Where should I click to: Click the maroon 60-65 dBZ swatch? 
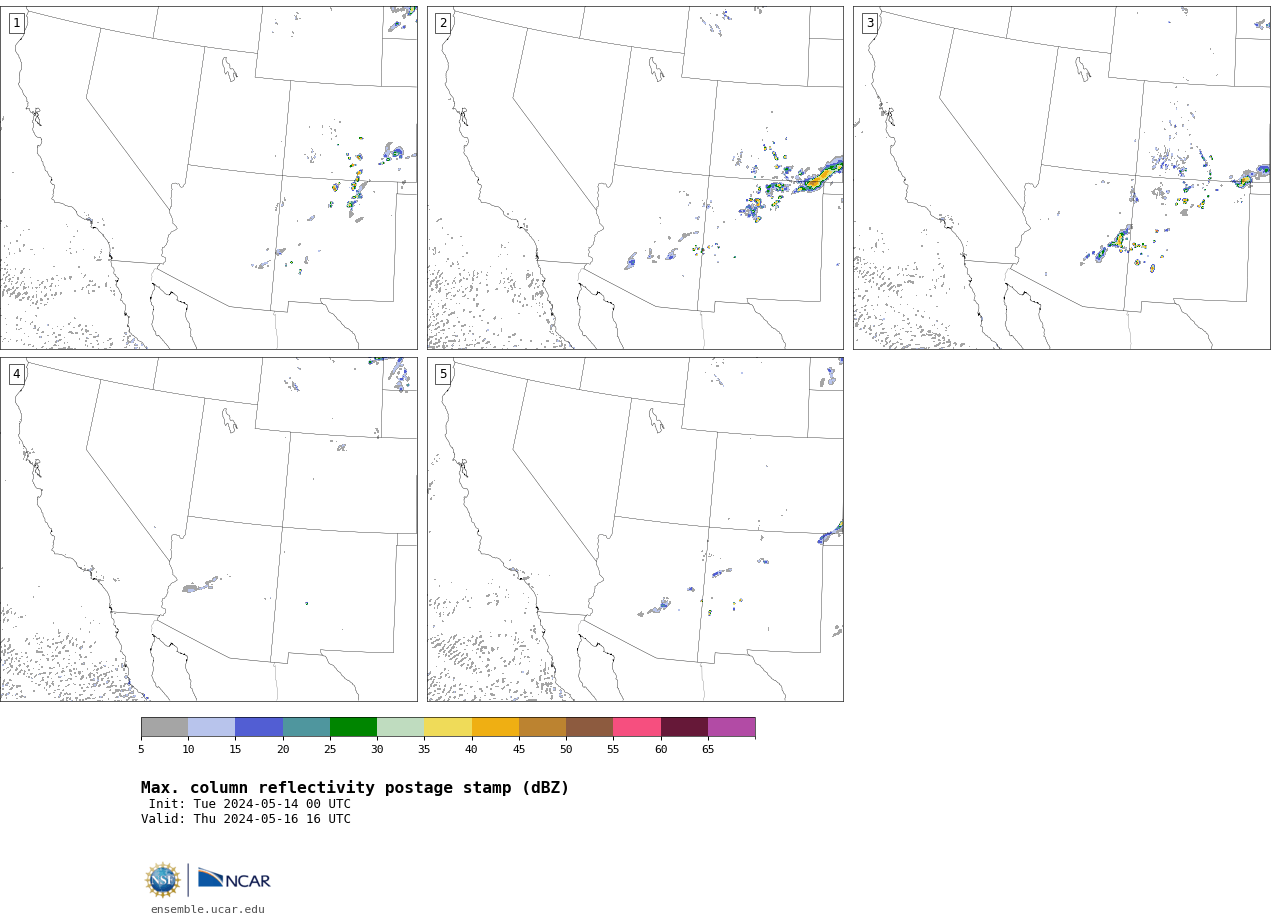pyautogui.click(x=684, y=727)
